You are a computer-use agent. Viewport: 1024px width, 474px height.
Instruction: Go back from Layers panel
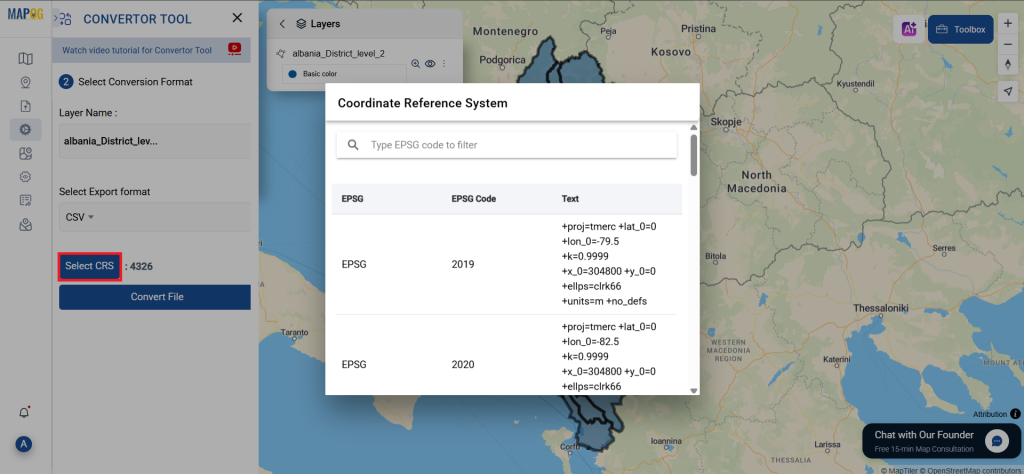[282, 24]
